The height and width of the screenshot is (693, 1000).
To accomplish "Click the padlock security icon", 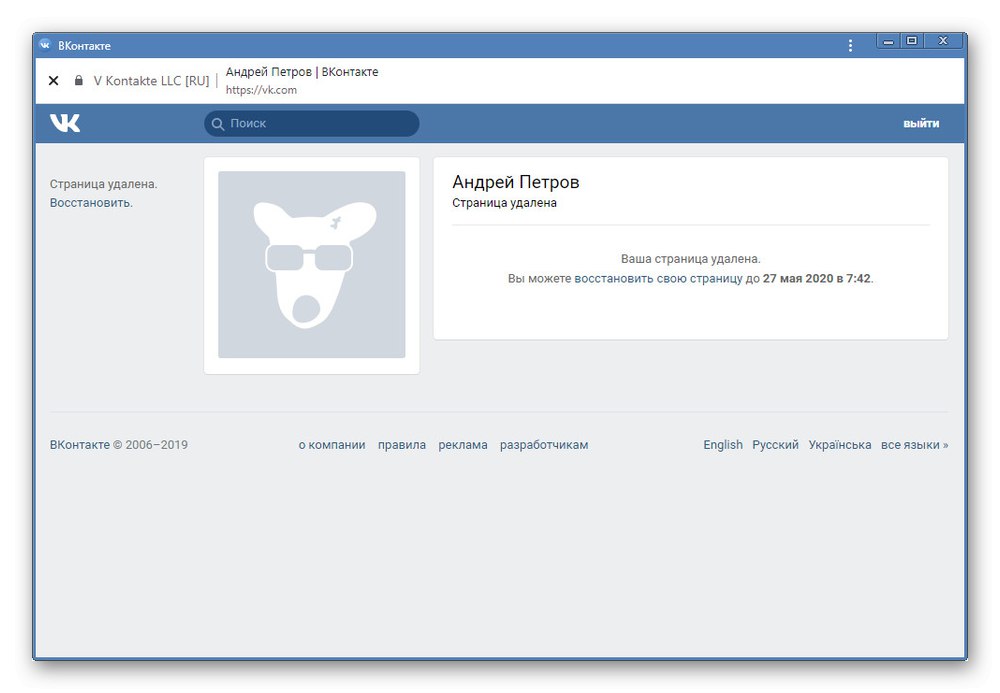I will 78,80.
